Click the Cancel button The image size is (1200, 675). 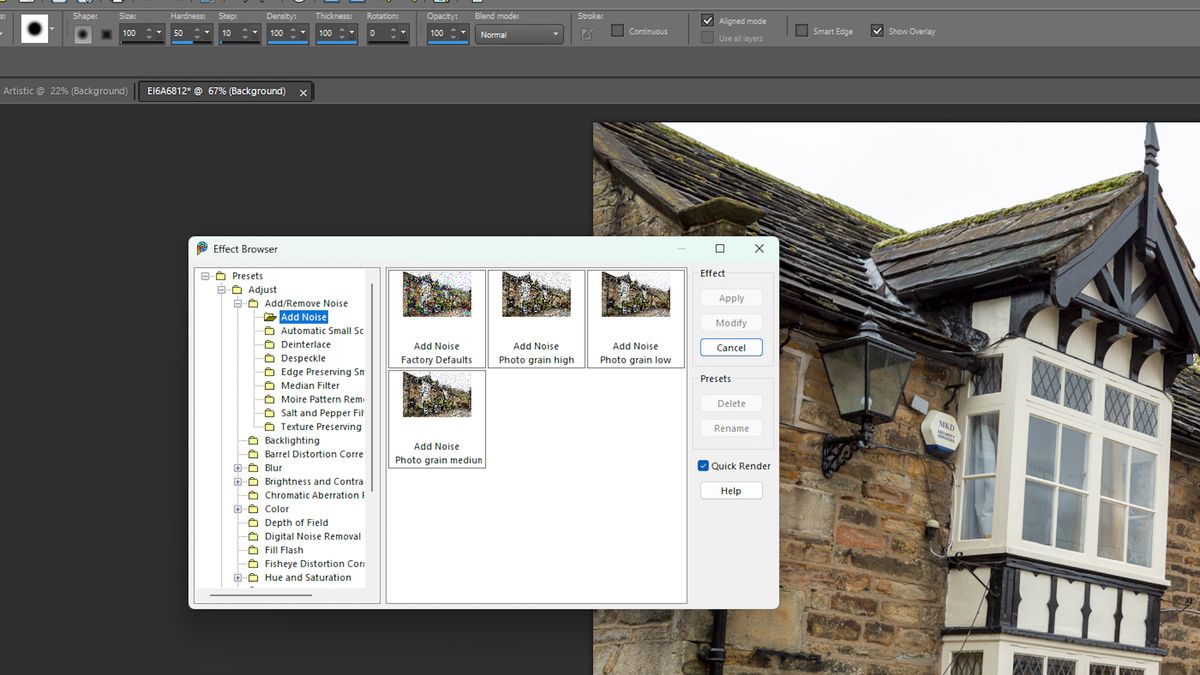coord(731,347)
